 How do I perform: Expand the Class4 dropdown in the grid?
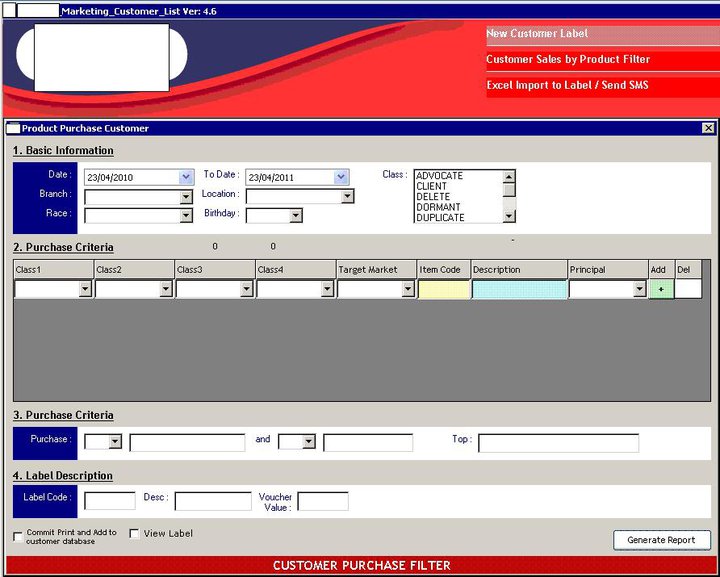(326, 289)
